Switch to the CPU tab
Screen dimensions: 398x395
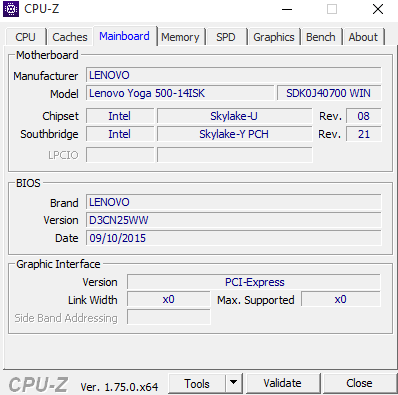pyautogui.click(x=25, y=37)
